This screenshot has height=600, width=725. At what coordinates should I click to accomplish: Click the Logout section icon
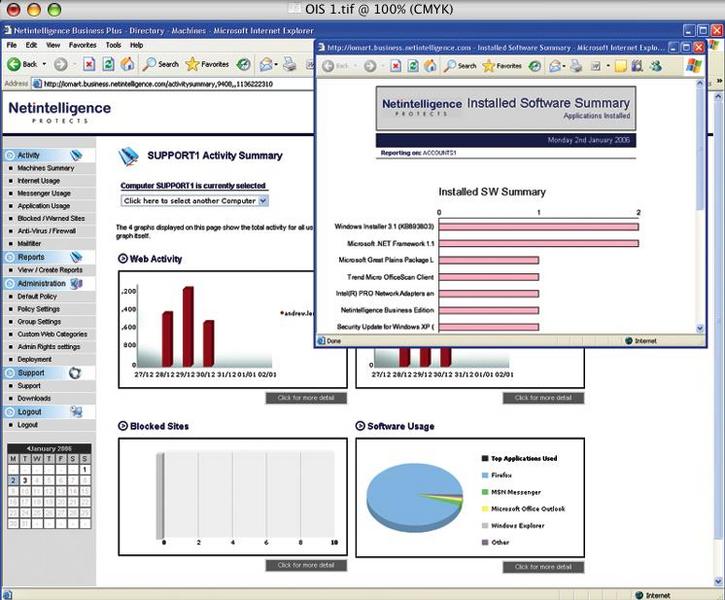pos(76,411)
